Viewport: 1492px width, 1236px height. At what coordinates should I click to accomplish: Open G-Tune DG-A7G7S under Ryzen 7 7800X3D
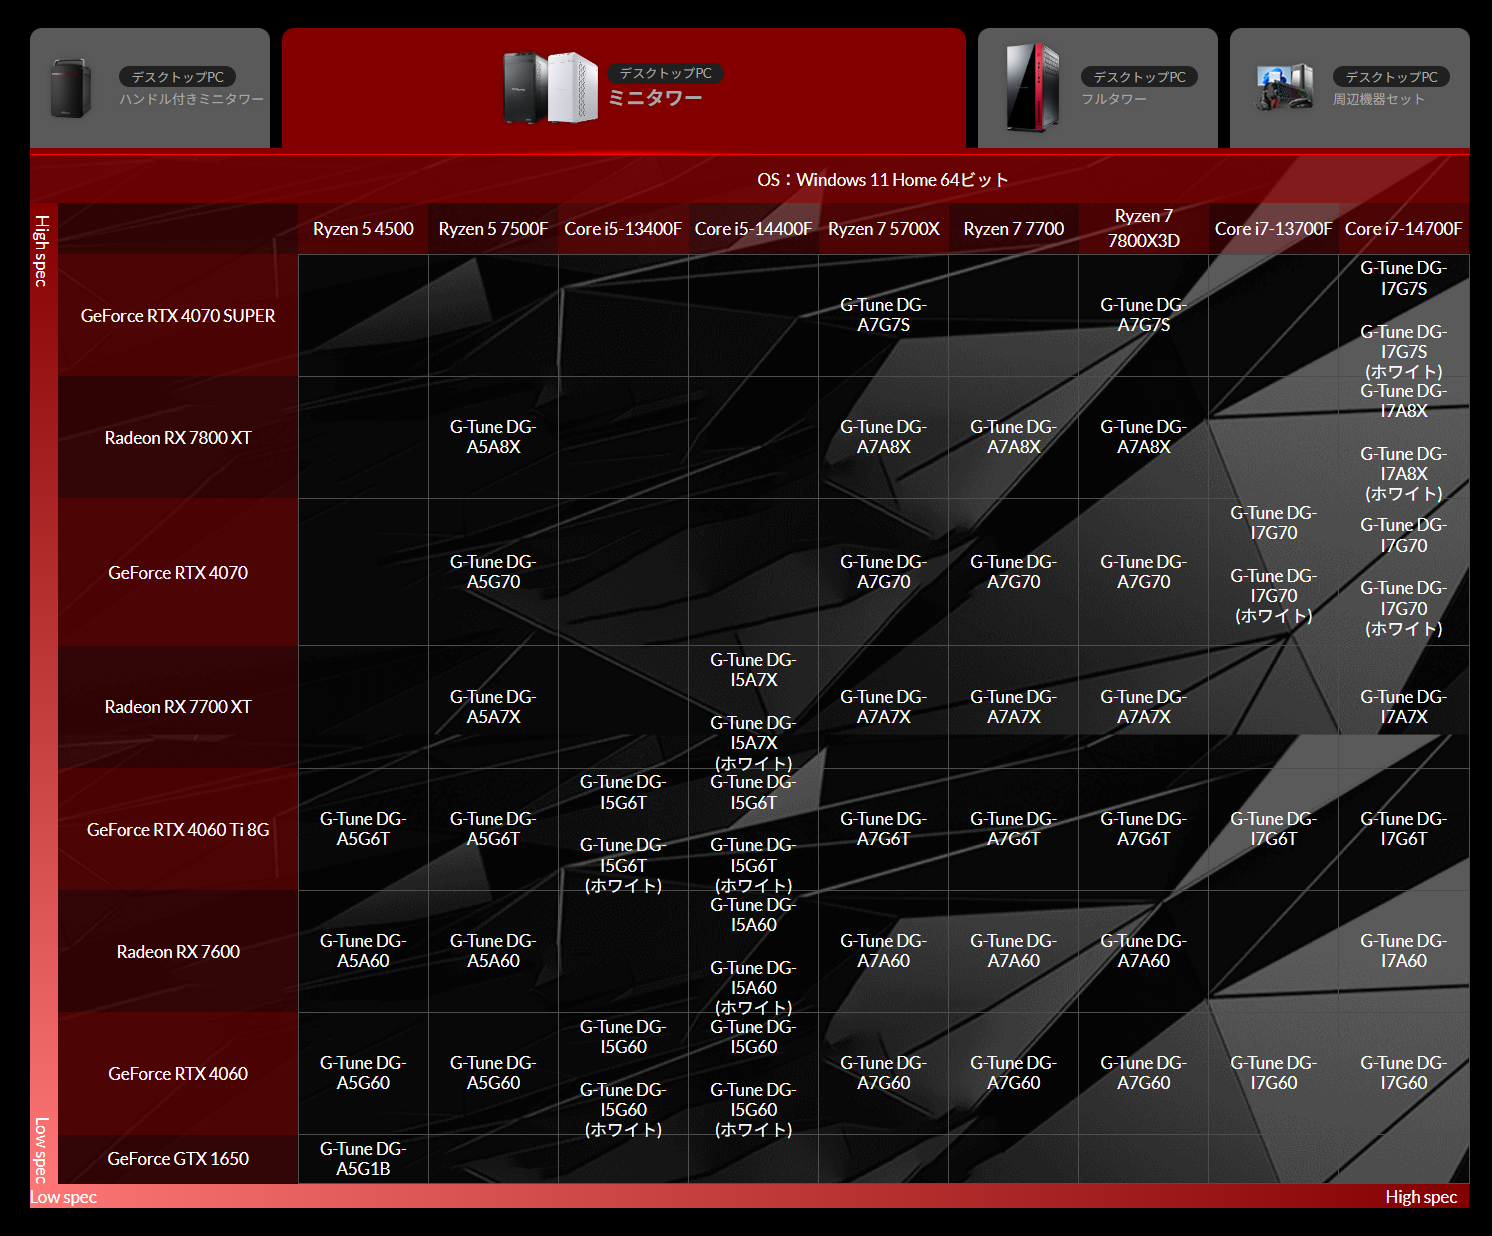click(1144, 315)
